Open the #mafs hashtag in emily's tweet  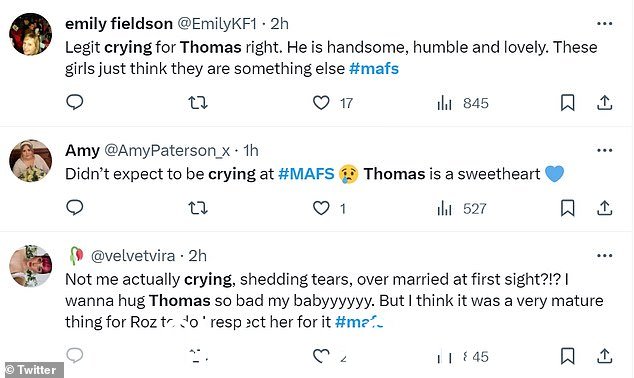[x=374, y=69]
